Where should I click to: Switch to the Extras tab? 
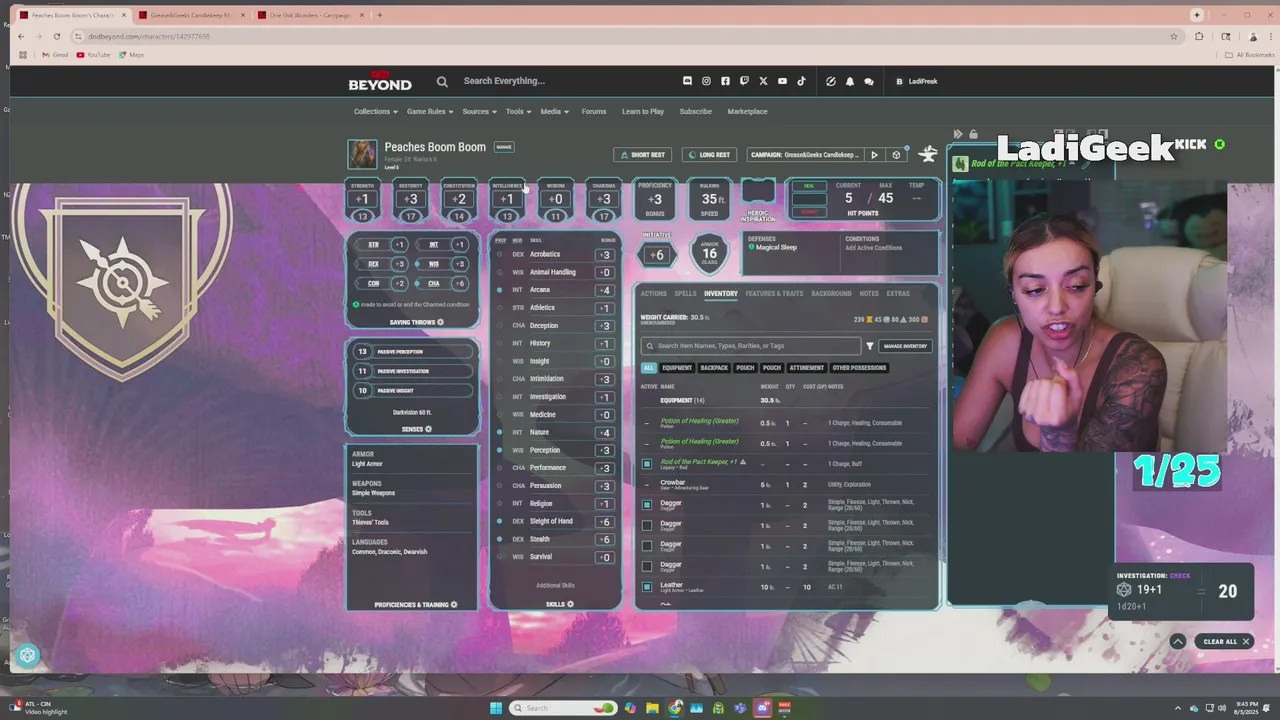tap(898, 294)
